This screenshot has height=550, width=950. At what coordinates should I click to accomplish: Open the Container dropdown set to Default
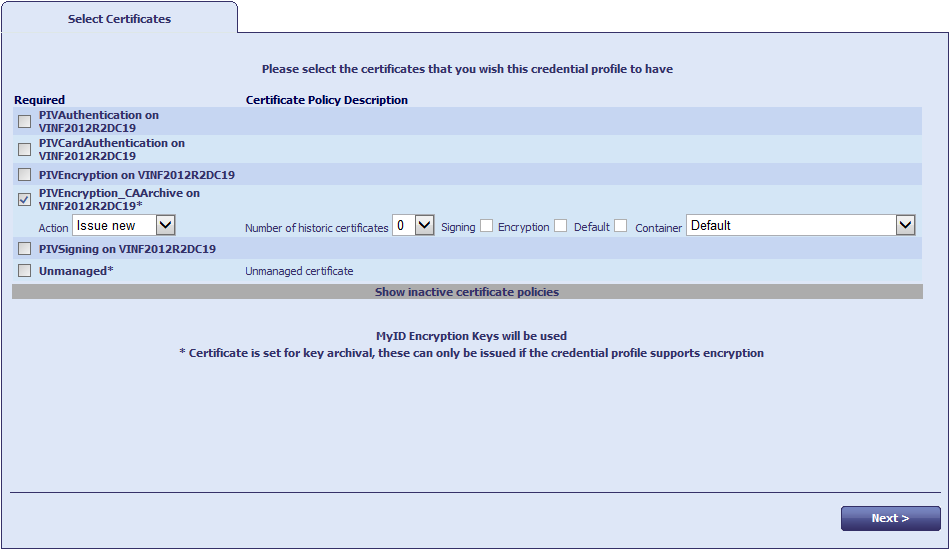[800, 226]
